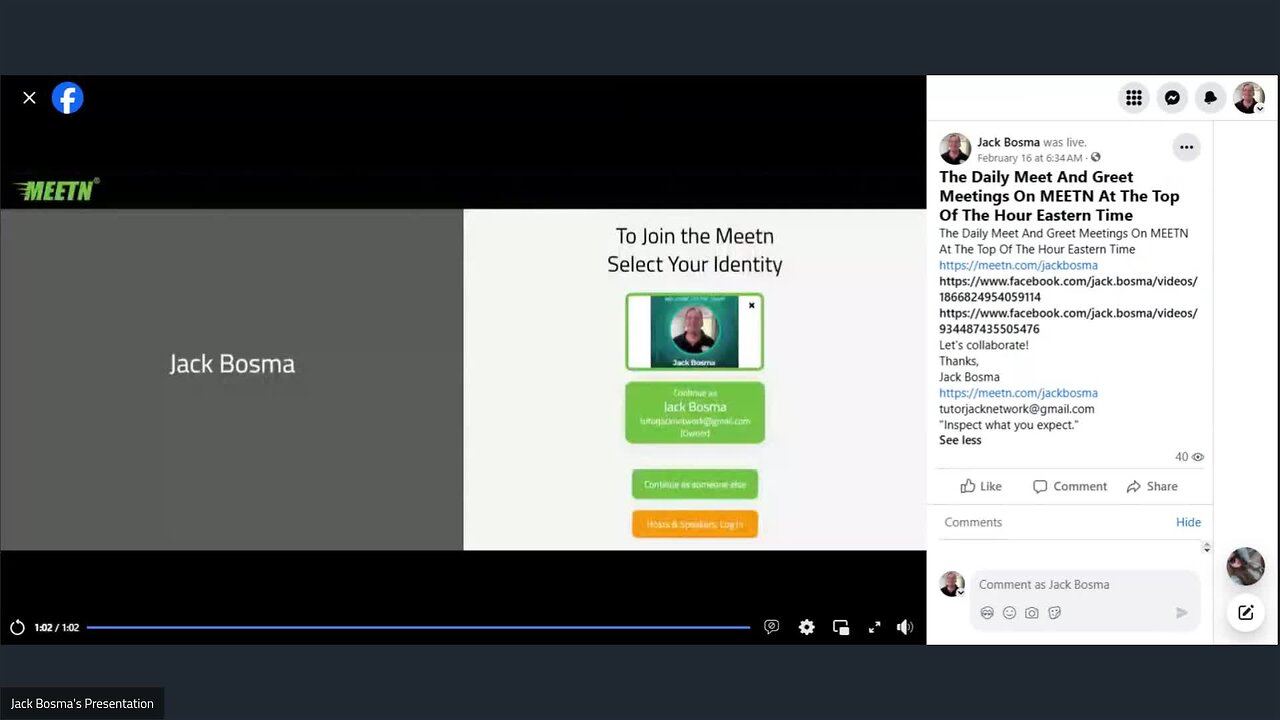Click the Comments heading label
This screenshot has height=720, width=1280.
point(973,522)
